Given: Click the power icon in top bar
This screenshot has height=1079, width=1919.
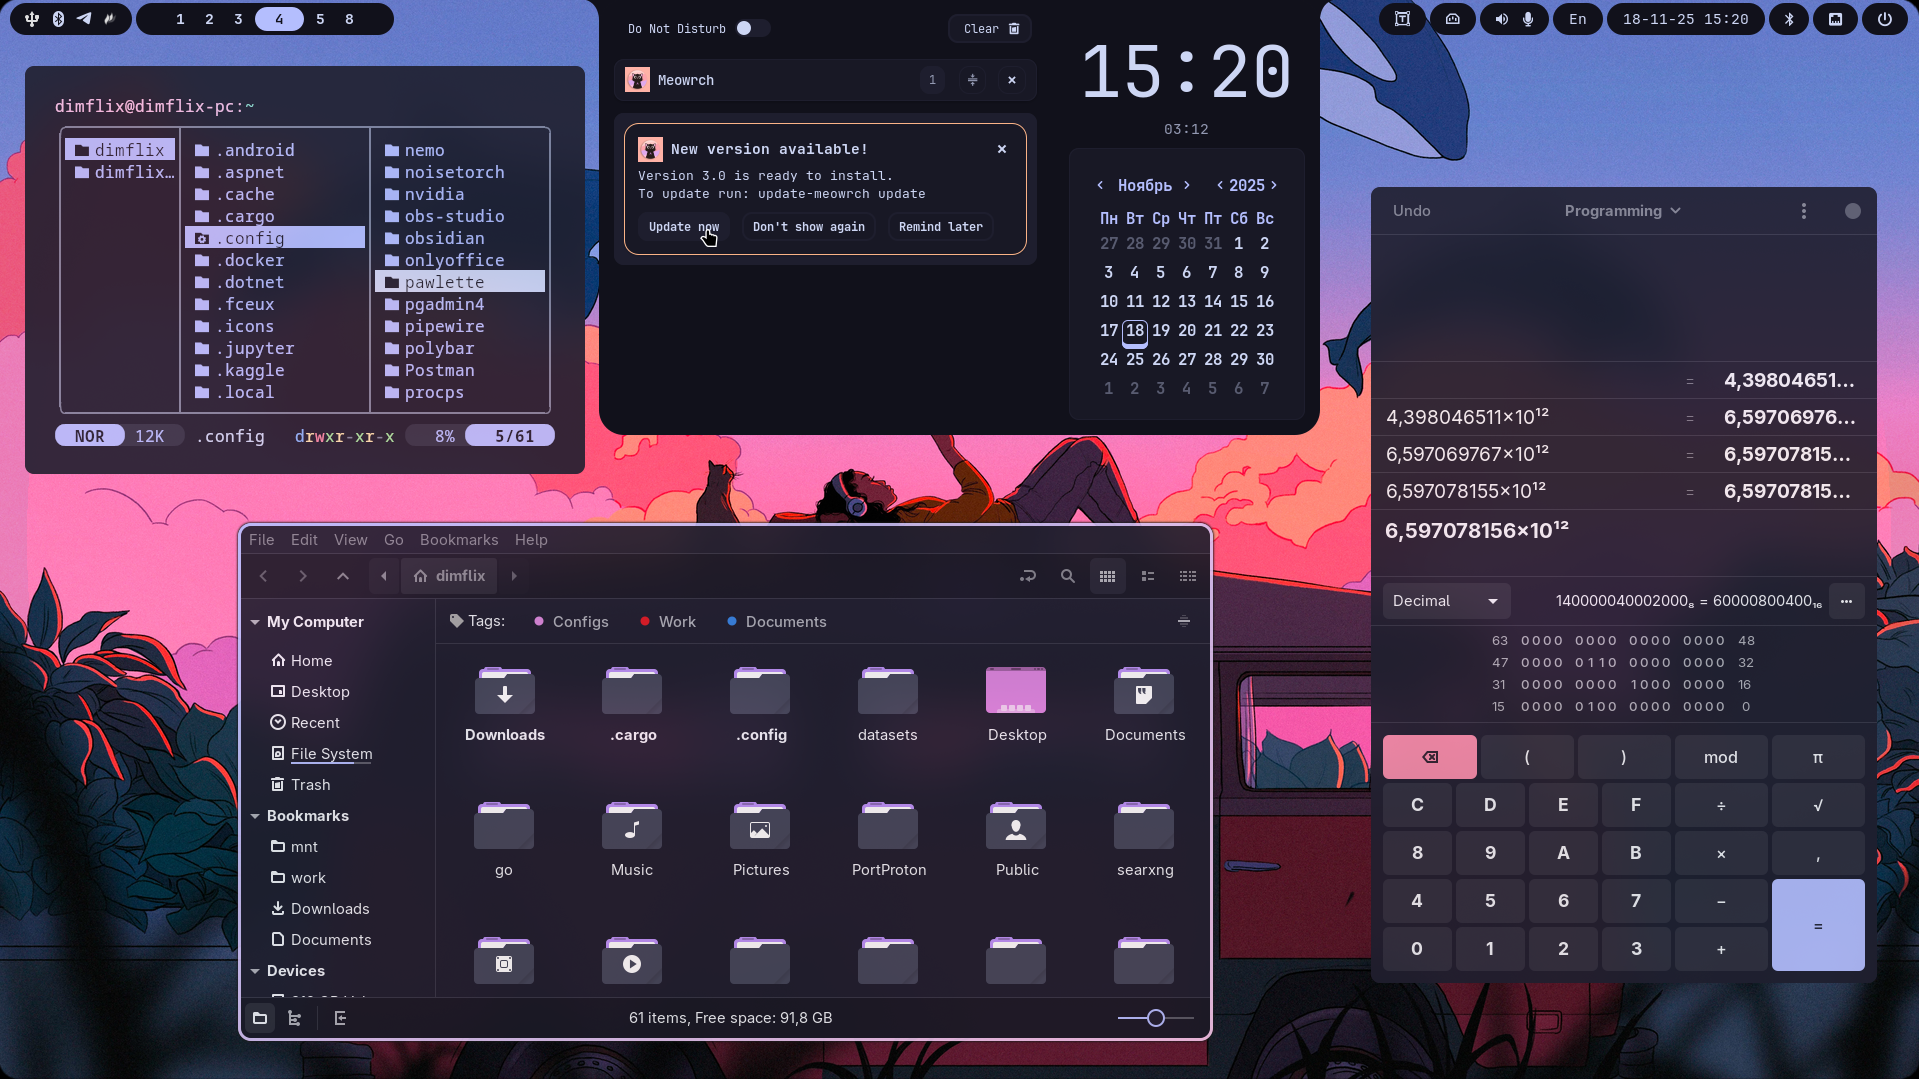Looking at the screenshot, I should pyautogui.click(x=1884, y=19).
